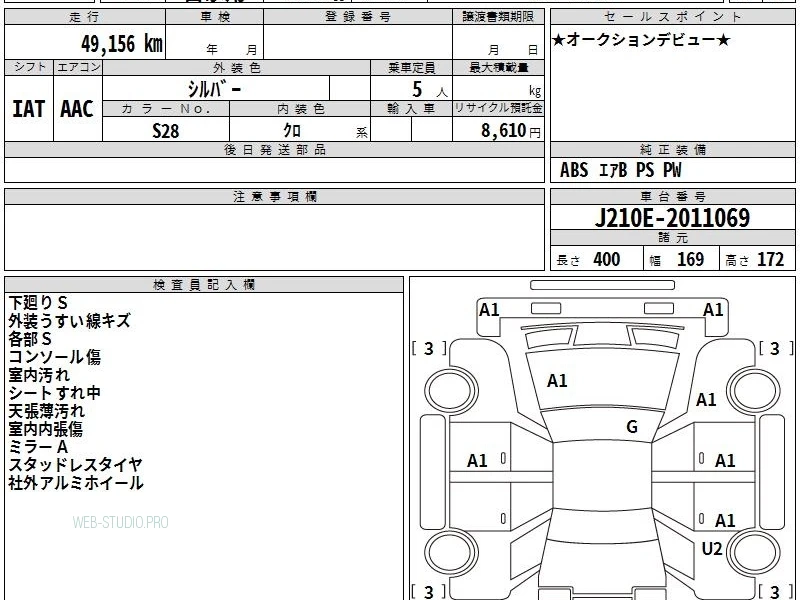This screenshot has width=800, height=600.
Task: Select the note シートすれ中
Action: tap(55, 392)
